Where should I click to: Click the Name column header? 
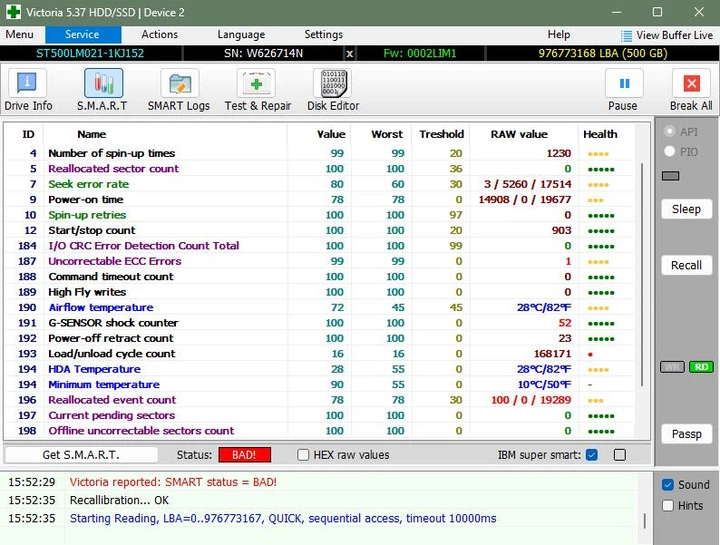pyautogui.click(x=91, y=134)
